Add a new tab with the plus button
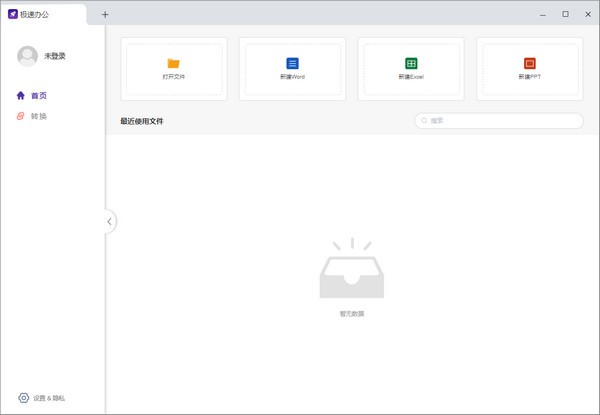Screen dimensions: 600x415 (x=105, y=14)
